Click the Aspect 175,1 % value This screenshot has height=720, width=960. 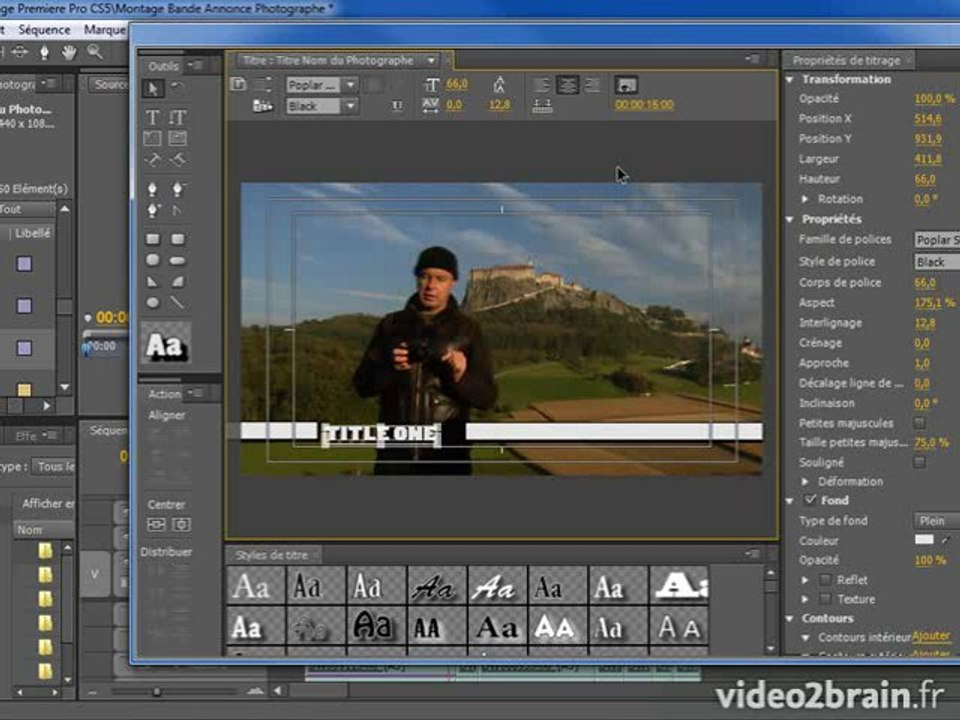934,302
